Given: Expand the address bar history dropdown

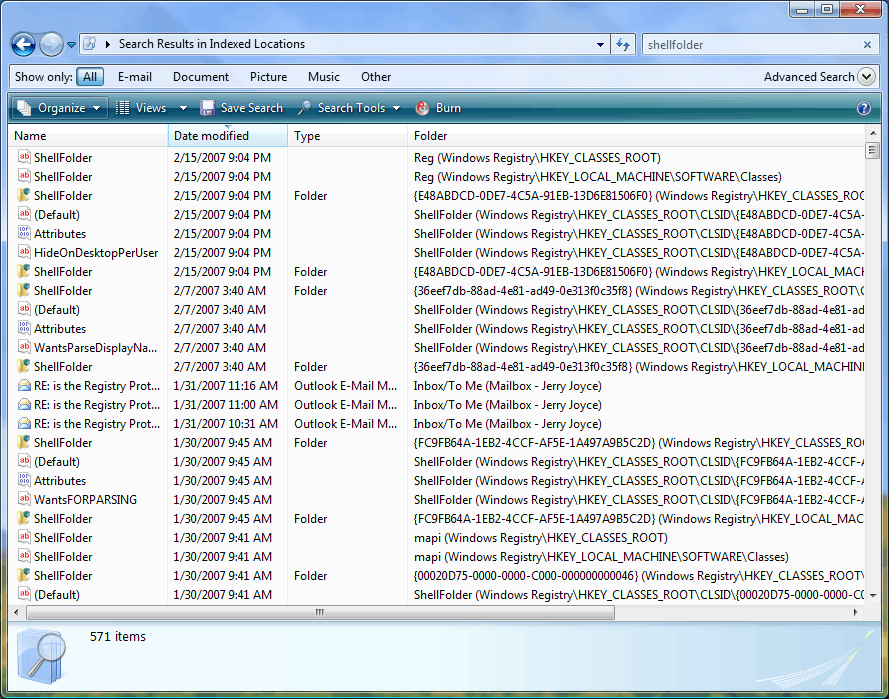Looking at the screenshot, I should [600, 44].
